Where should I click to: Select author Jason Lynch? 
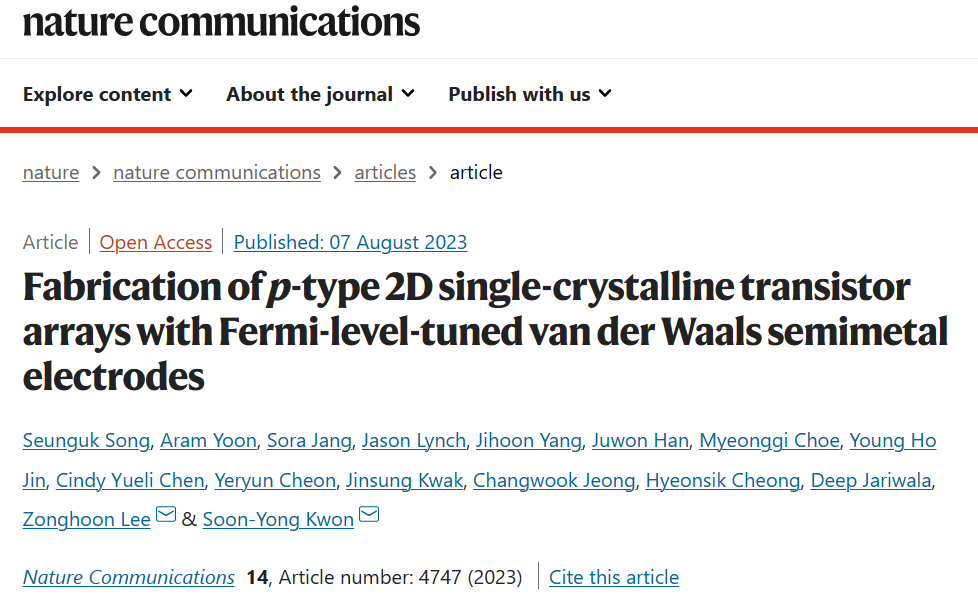[414, 441]
